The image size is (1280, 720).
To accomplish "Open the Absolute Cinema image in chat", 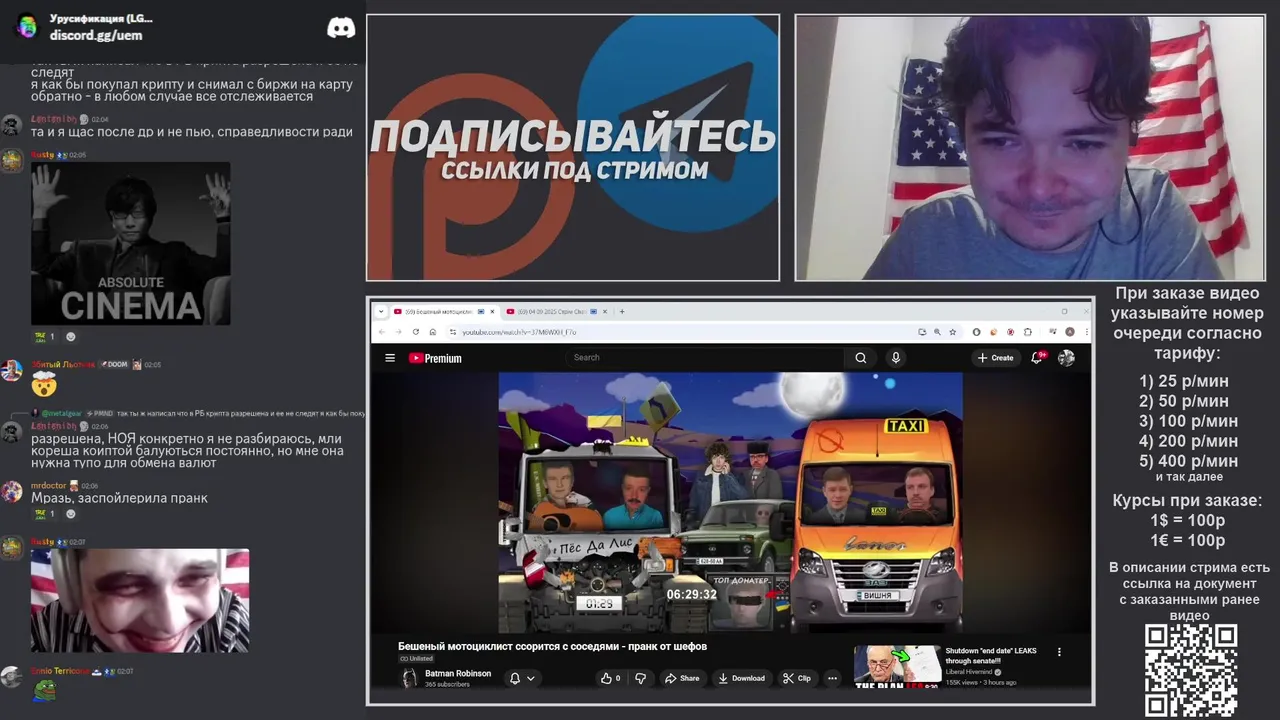I will coord(131,244).
